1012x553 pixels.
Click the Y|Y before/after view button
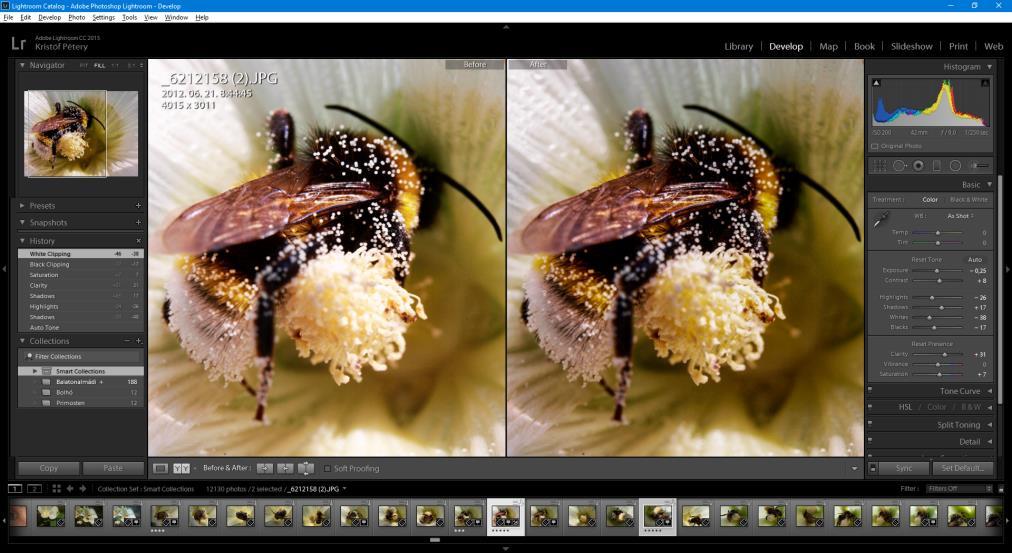coord(181,468)
